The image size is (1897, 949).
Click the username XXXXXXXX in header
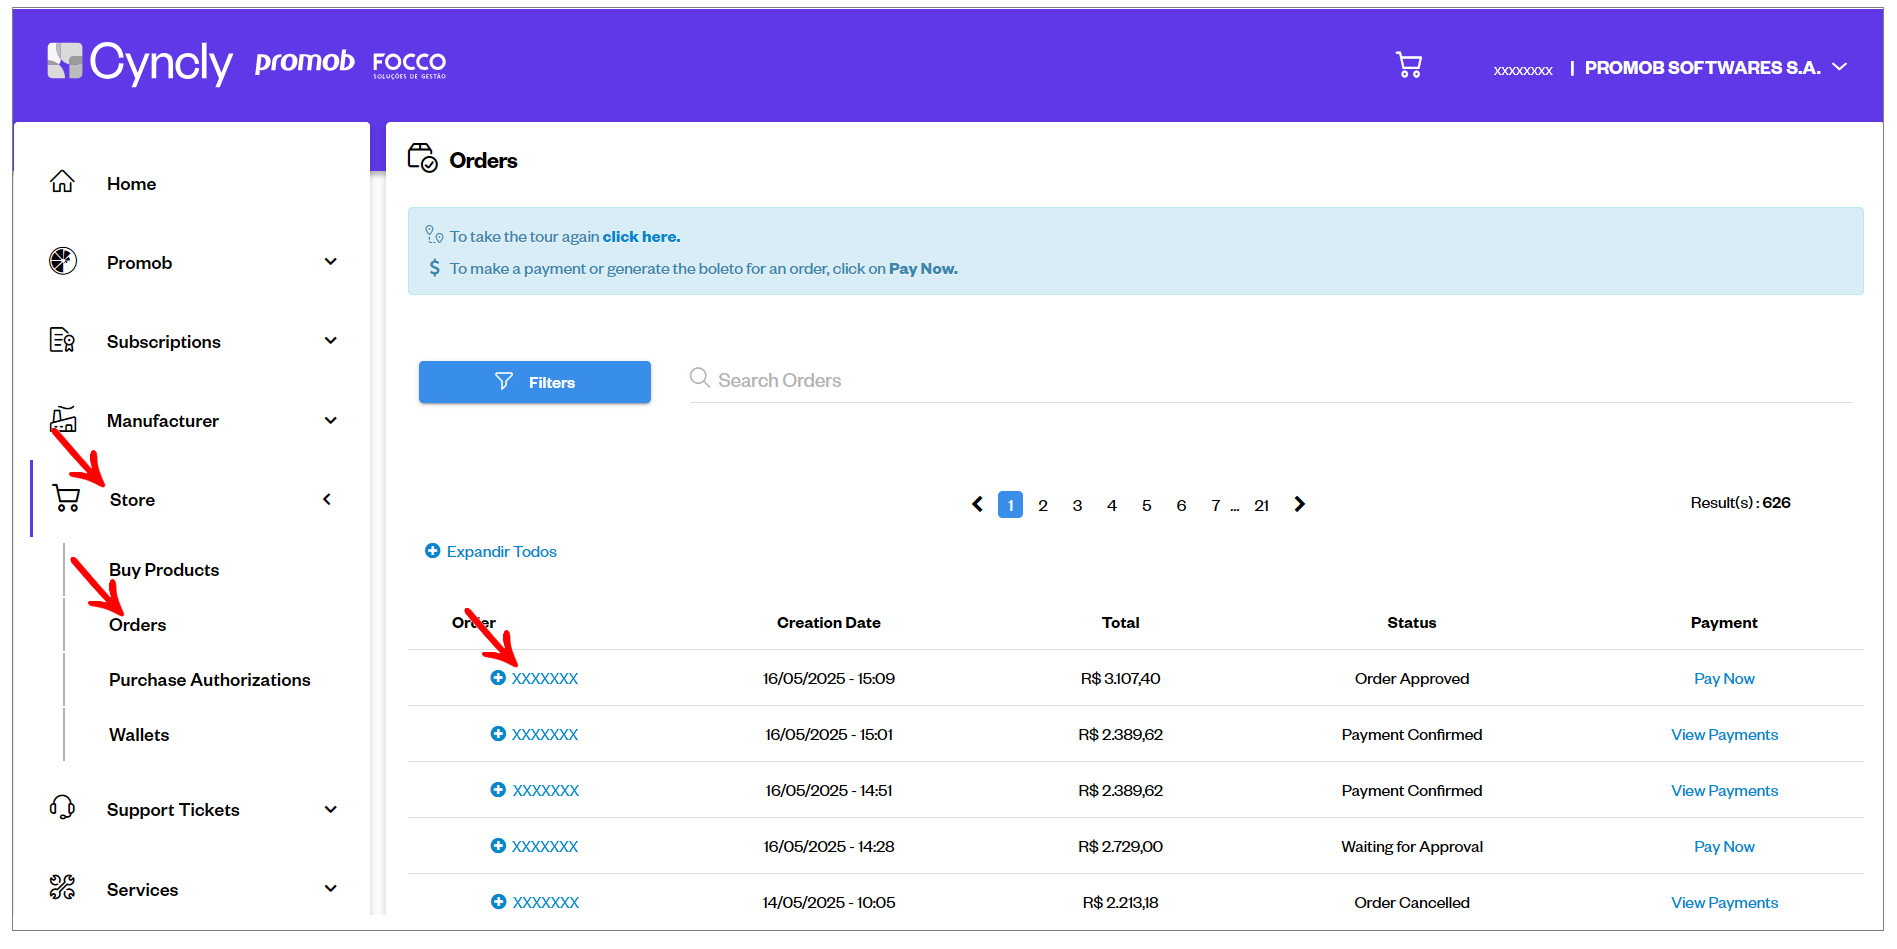(1523, 71)
